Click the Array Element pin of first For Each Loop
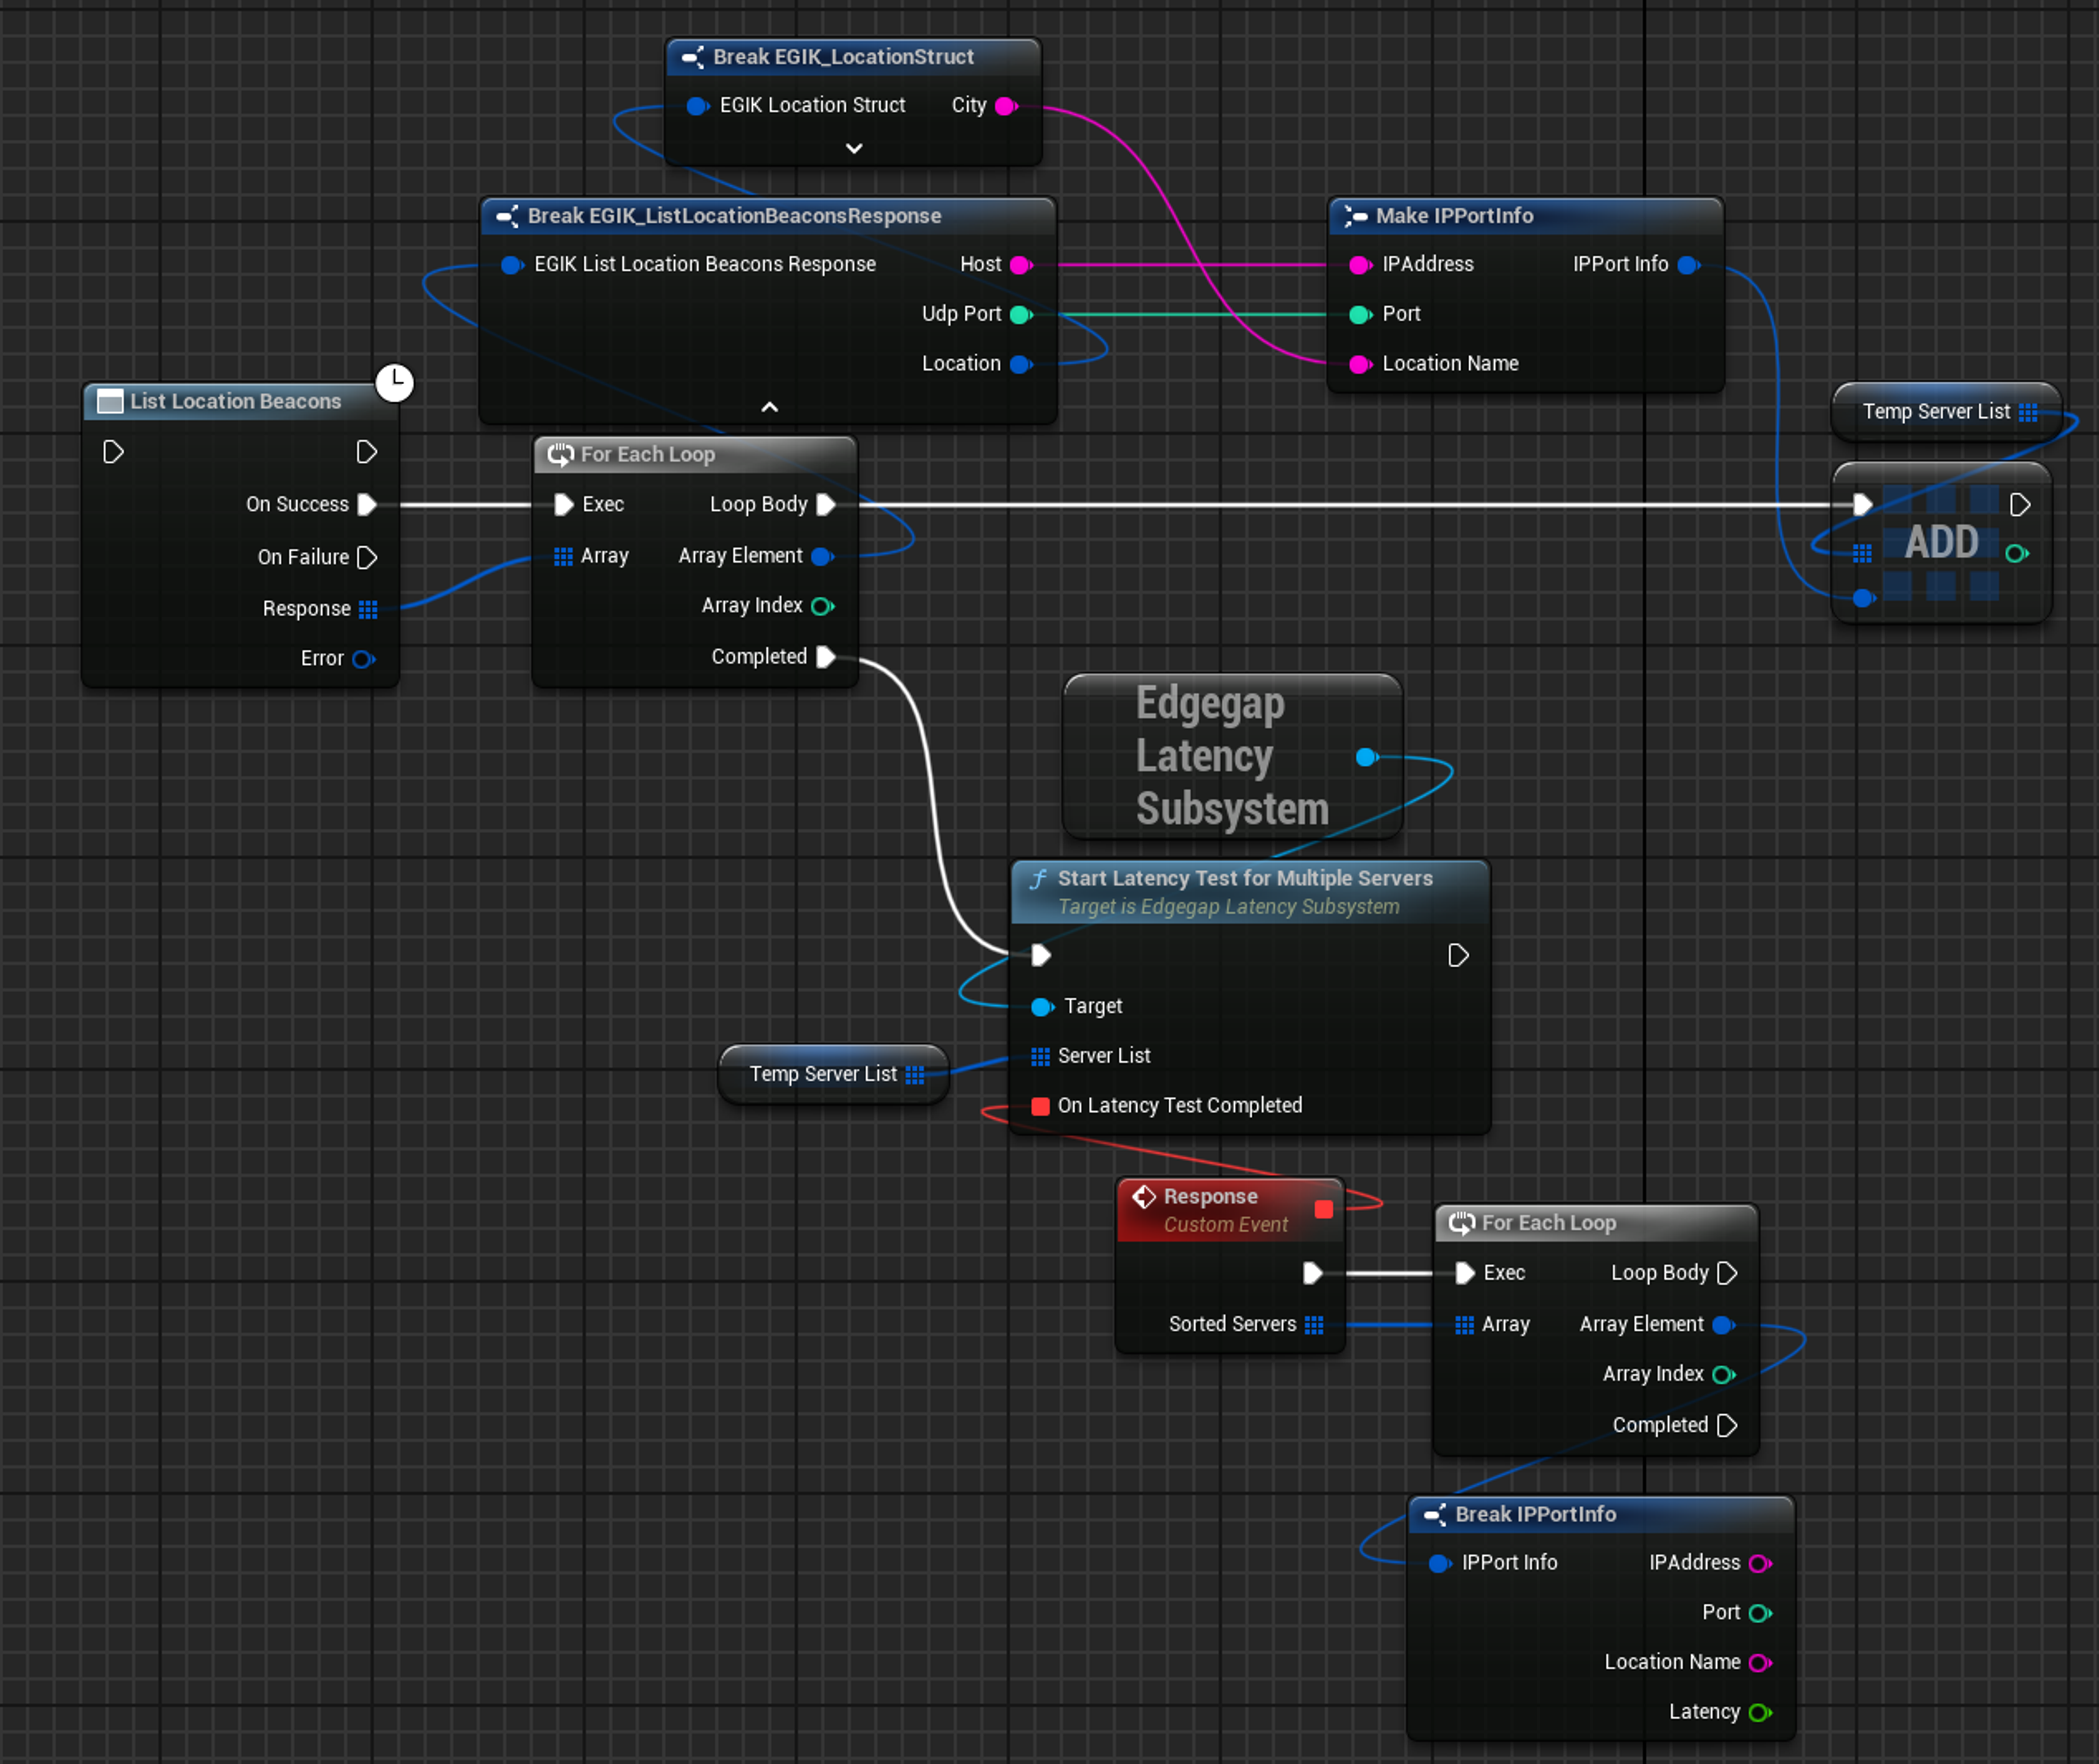This screenshot has height=1764, width=2099. 822,557
